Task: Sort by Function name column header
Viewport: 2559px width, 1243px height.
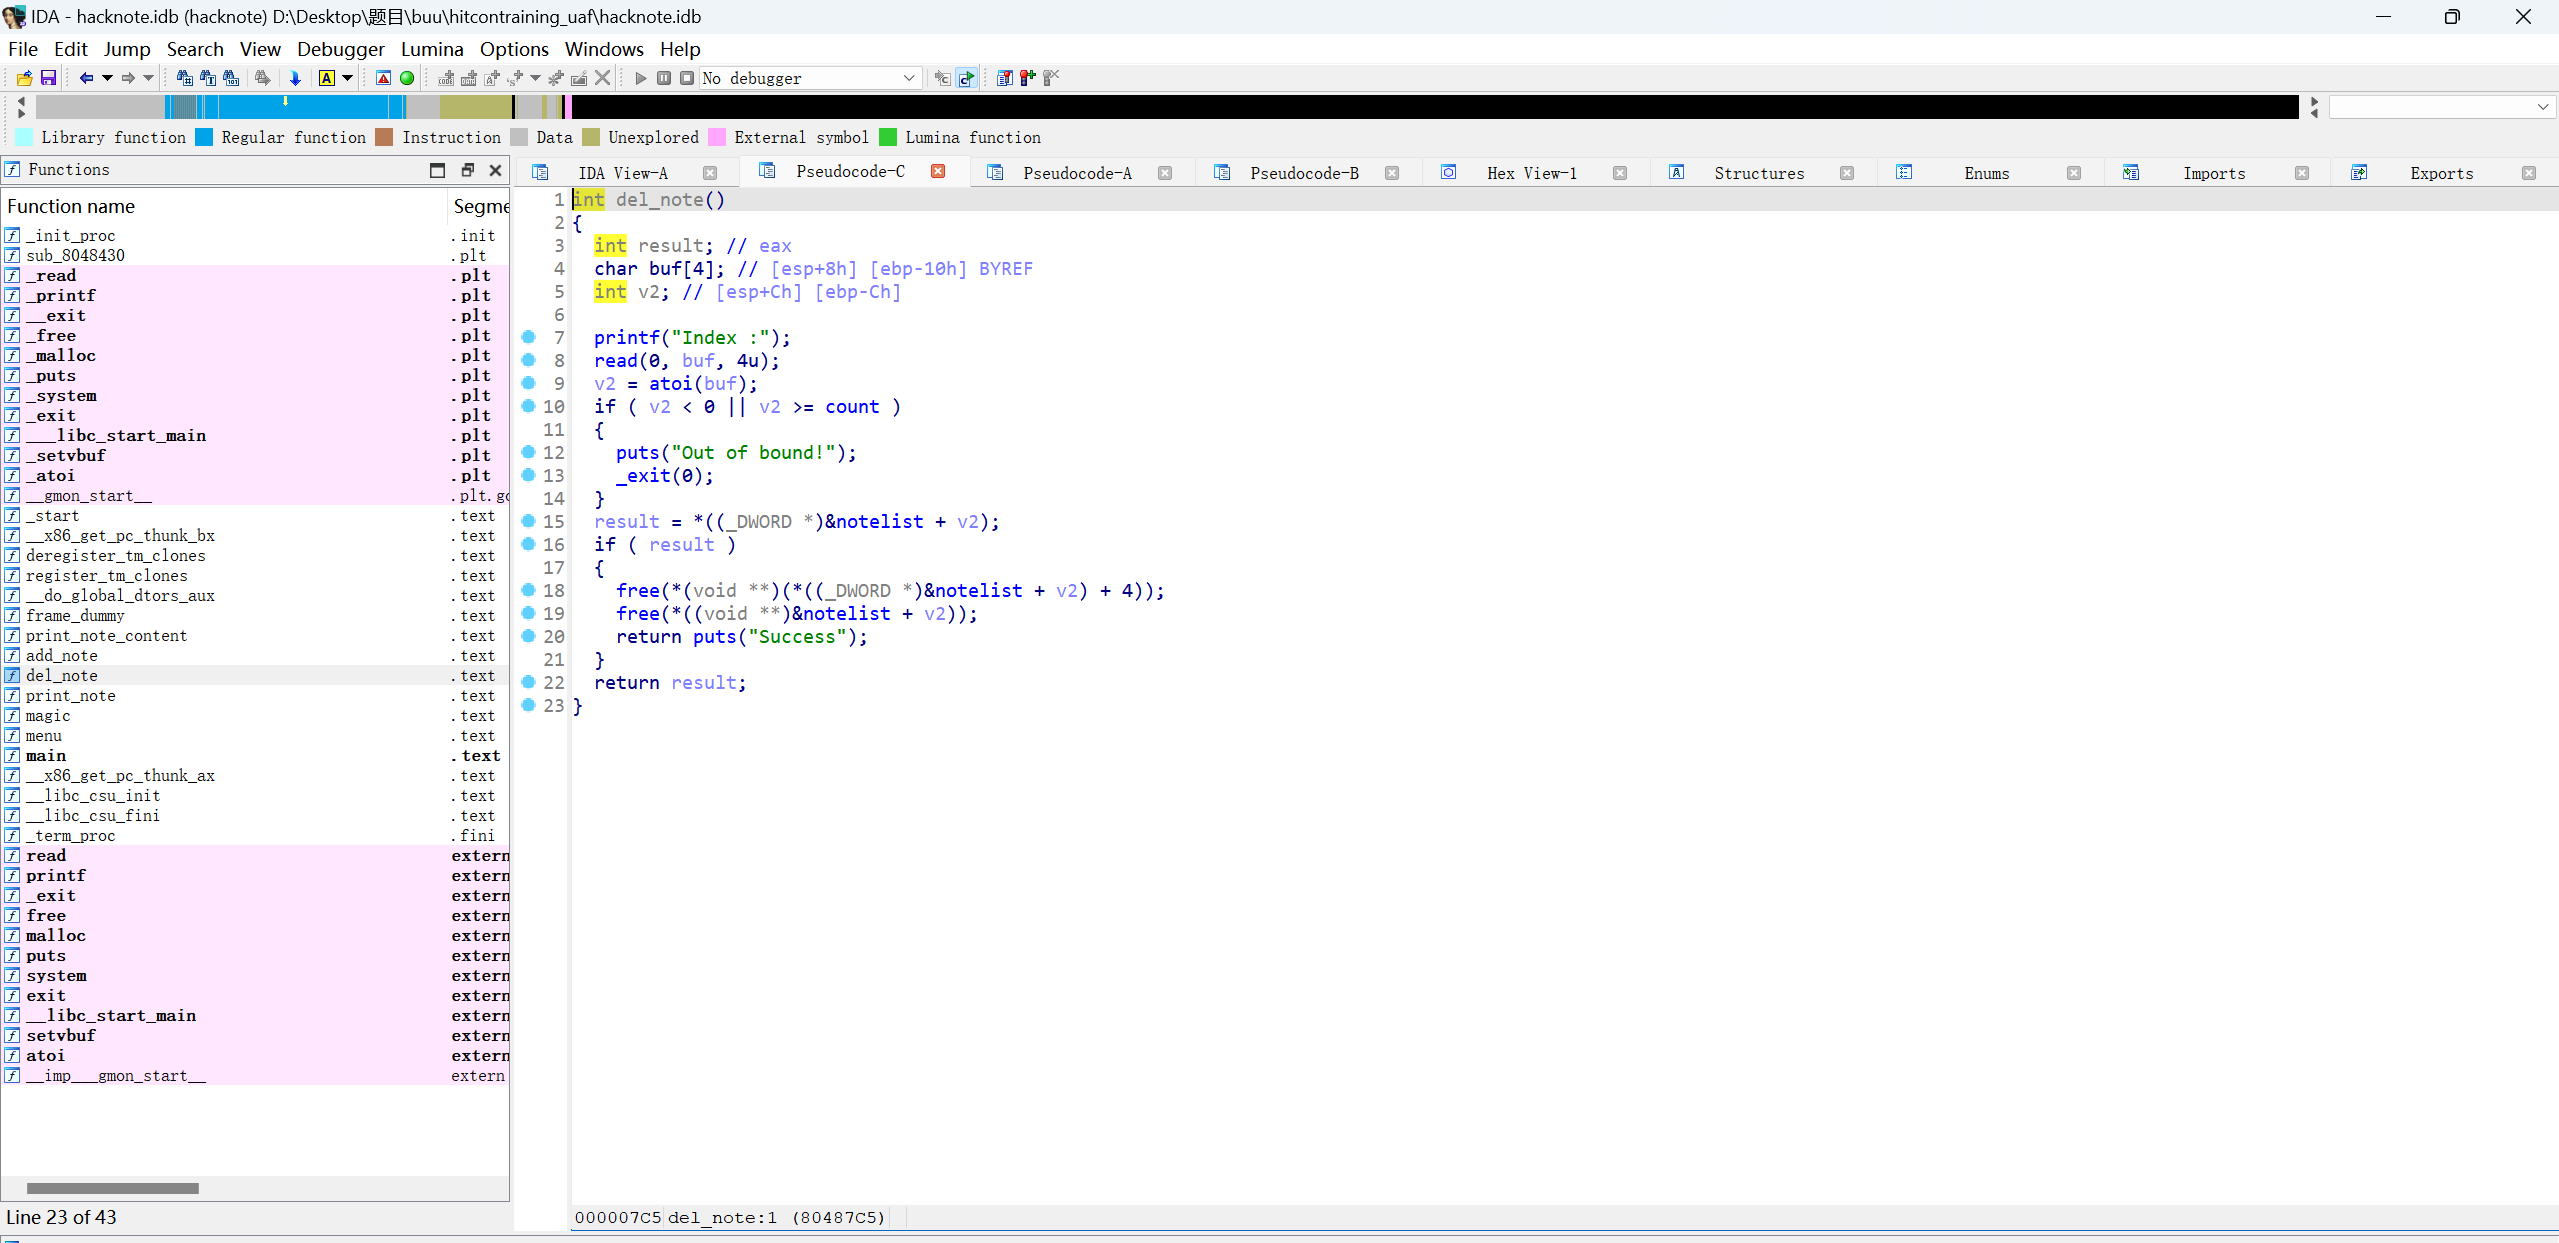Action: 224,206
